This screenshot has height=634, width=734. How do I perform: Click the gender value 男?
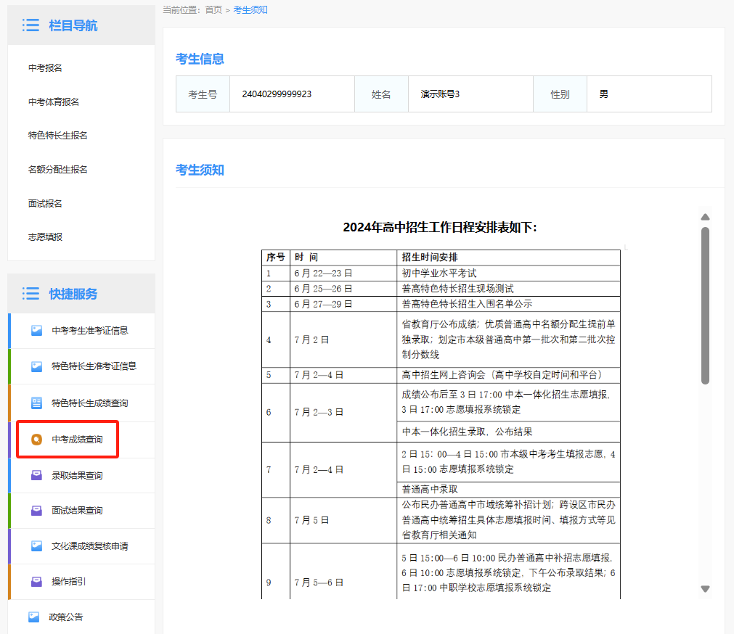click(x=604, y=94)
